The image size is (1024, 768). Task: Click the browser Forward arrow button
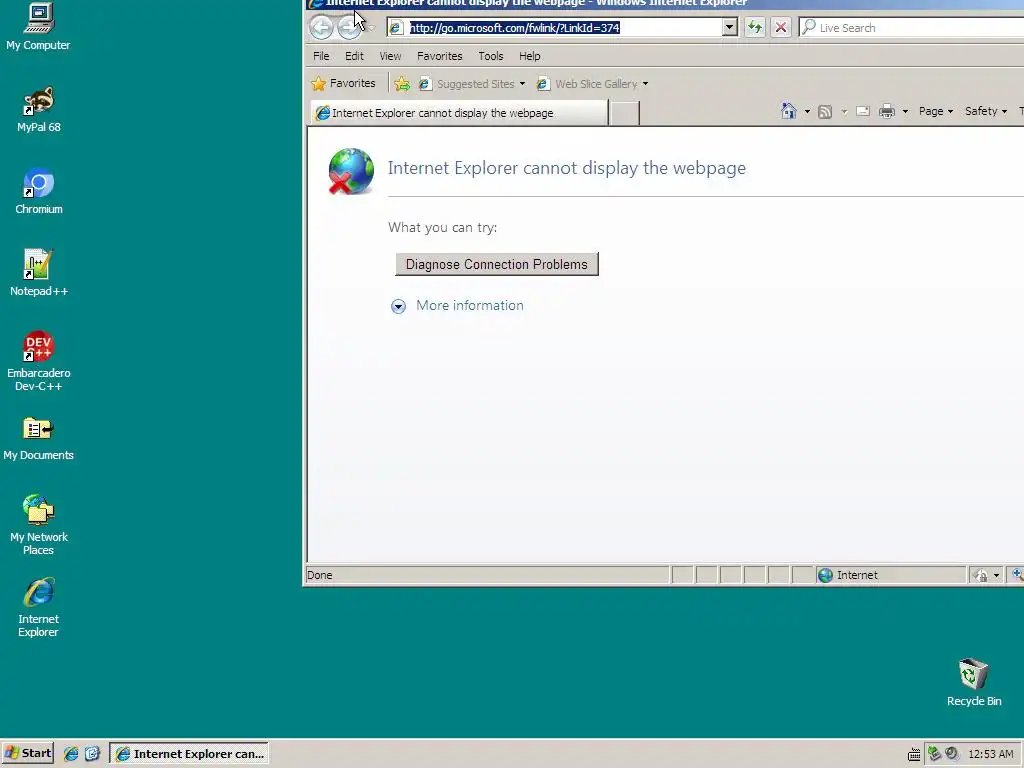point(349,27)
